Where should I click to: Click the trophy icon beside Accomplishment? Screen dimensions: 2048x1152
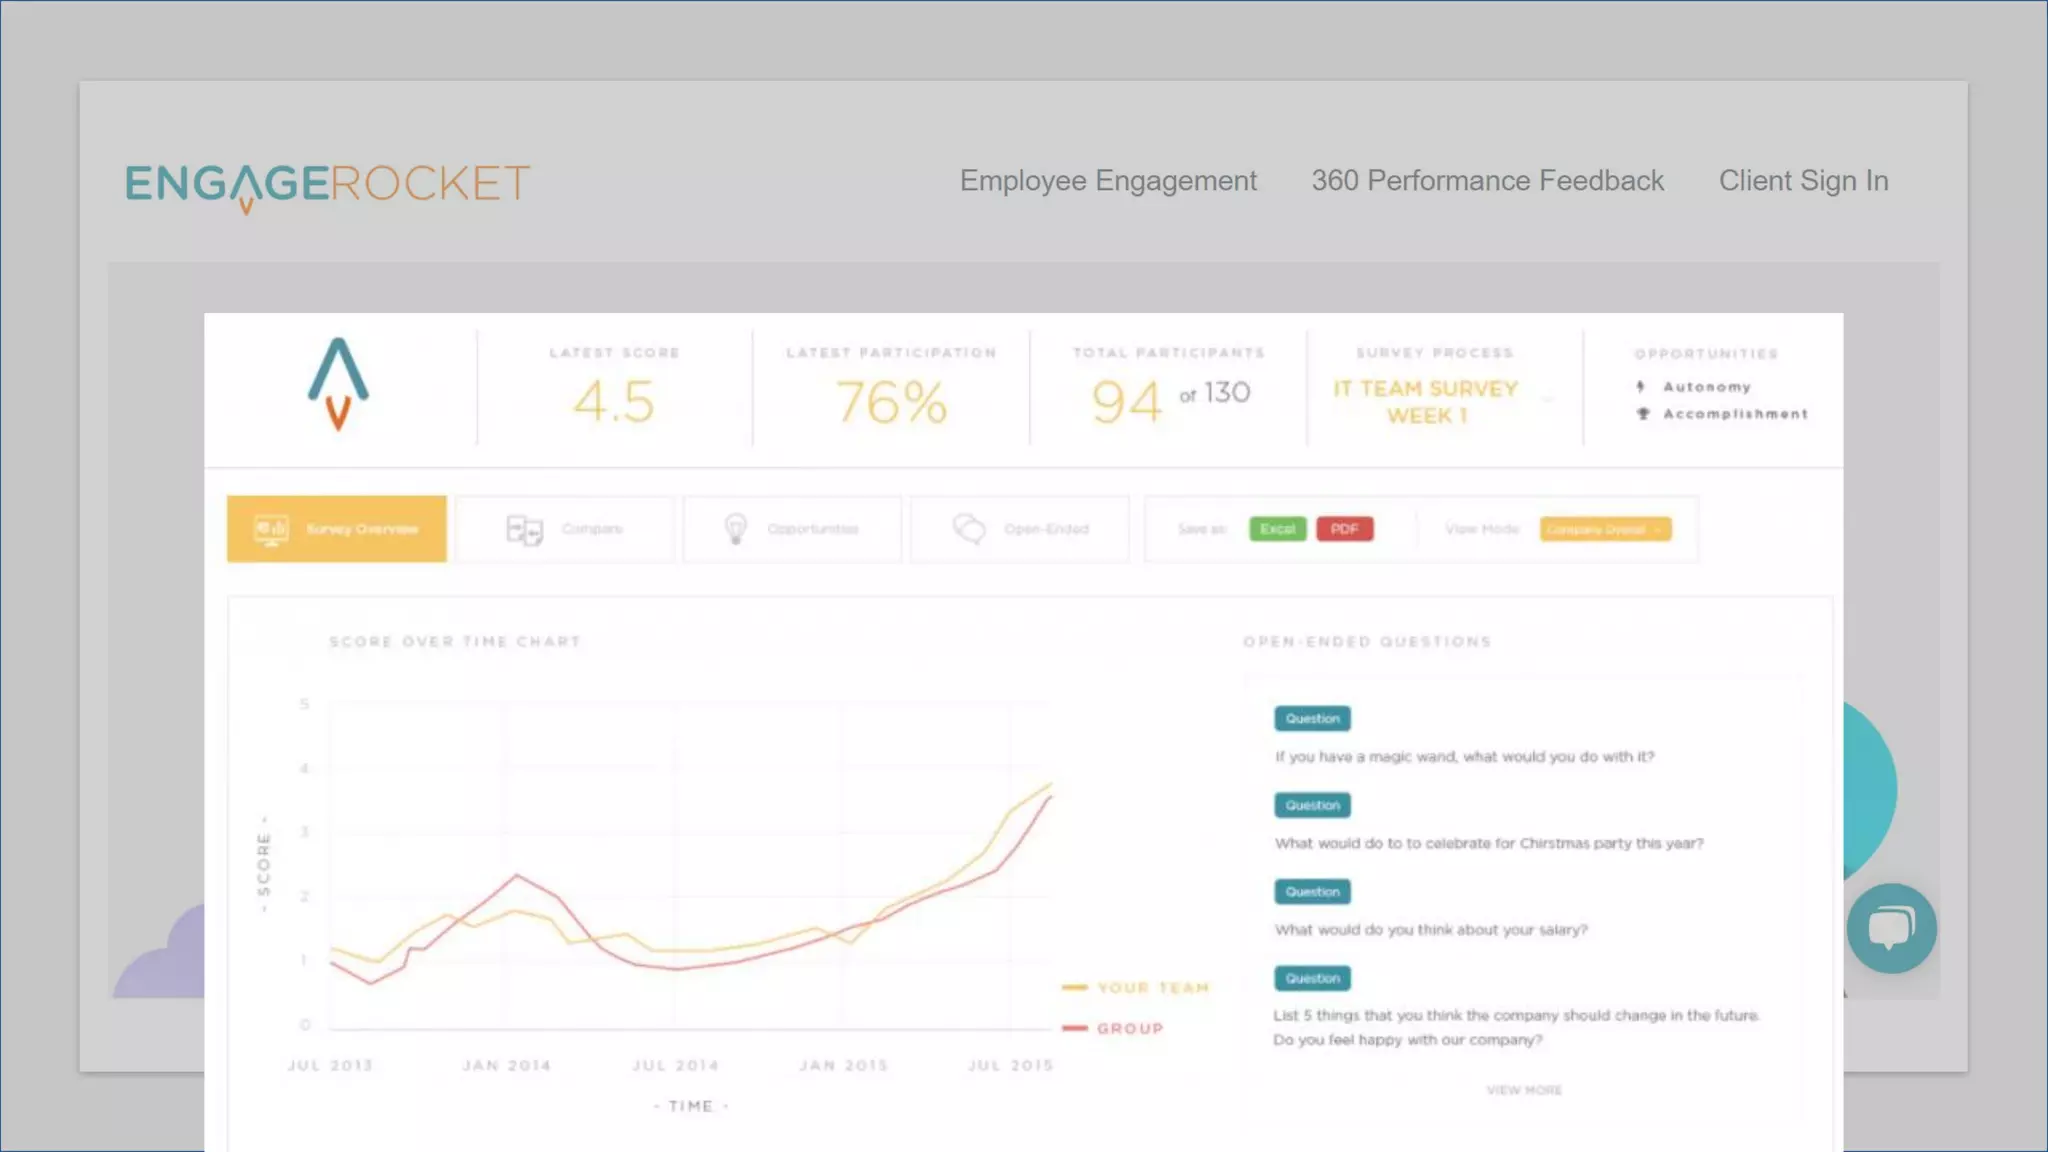pyautogui.click(x=1642, y=414)
